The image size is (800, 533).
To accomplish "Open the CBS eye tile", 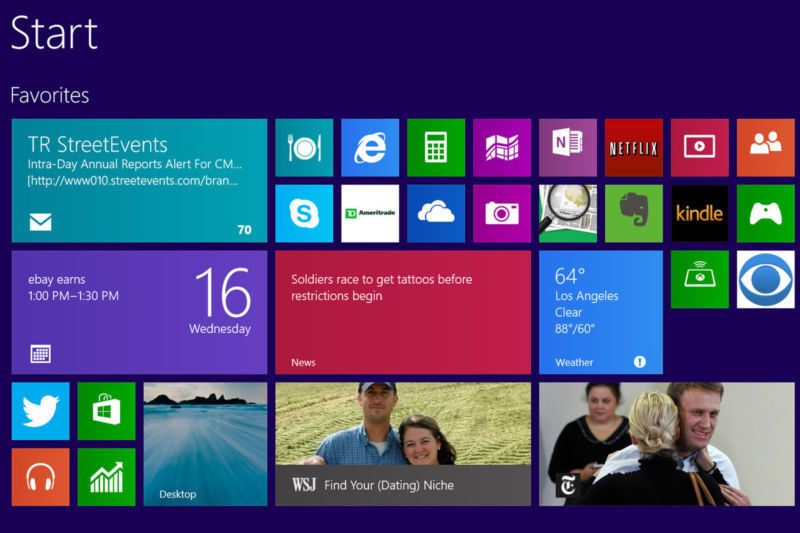I will point(765,279).
